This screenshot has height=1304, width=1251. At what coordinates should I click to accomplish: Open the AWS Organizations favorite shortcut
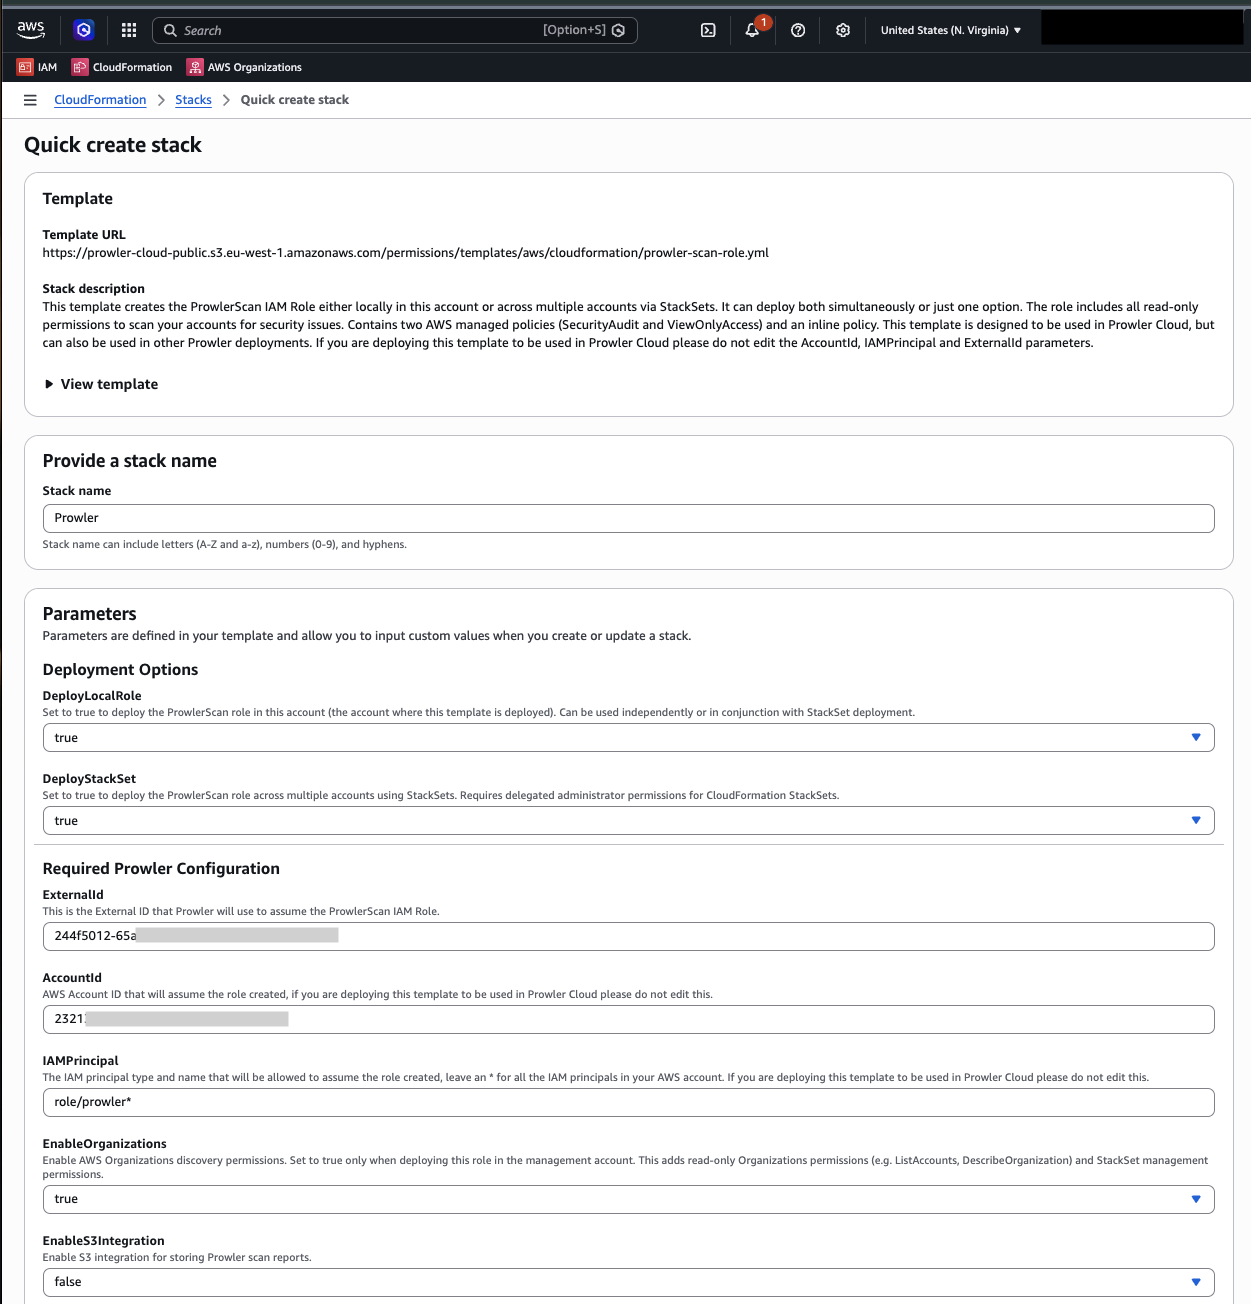tap(244, 67)
